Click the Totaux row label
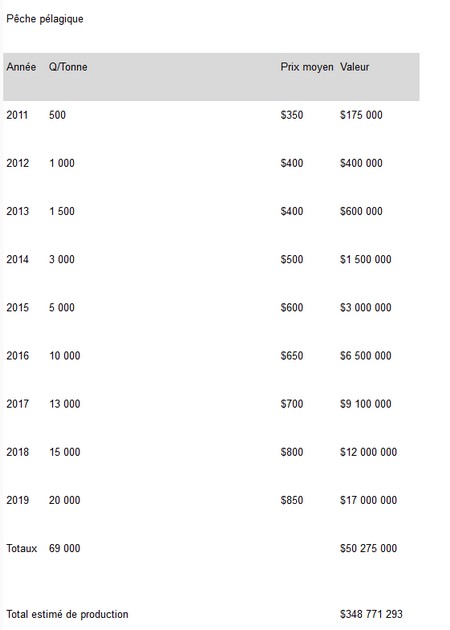Image resolution: width=450 pixels, height=630 pixels. [22, 549]
